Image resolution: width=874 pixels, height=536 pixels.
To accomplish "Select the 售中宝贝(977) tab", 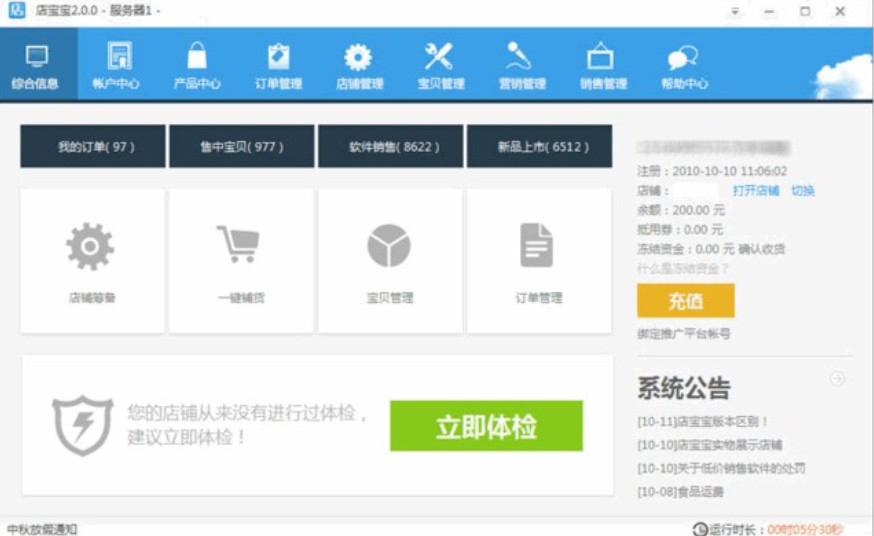I will tap(242, 147).
